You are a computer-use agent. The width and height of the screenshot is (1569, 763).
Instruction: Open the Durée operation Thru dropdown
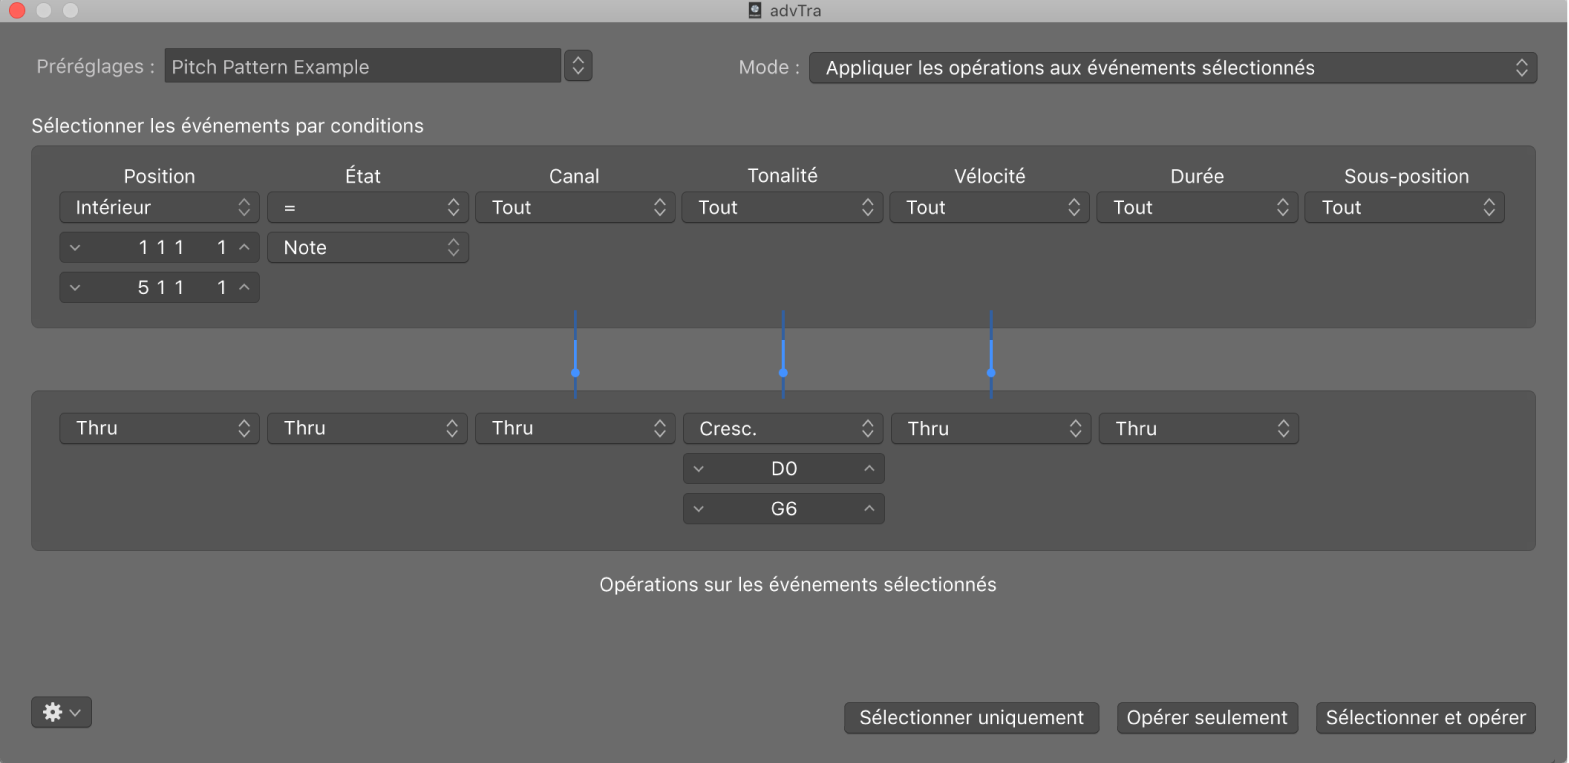pos(1198,428)
